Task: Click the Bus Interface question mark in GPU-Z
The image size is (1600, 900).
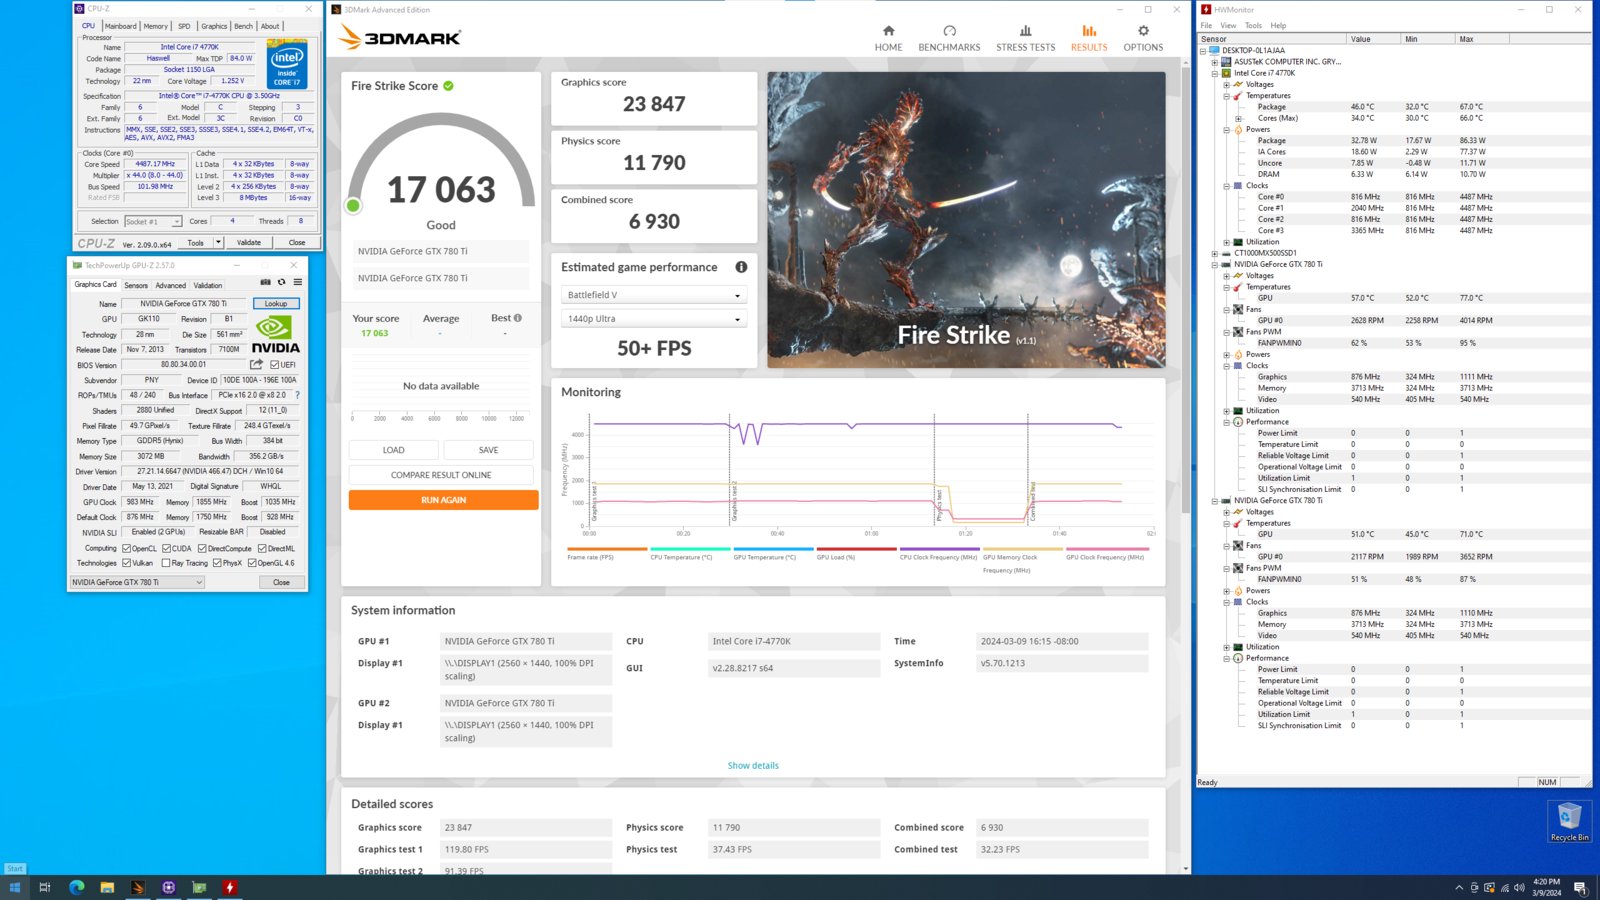Action: click(x=297, y=395)
